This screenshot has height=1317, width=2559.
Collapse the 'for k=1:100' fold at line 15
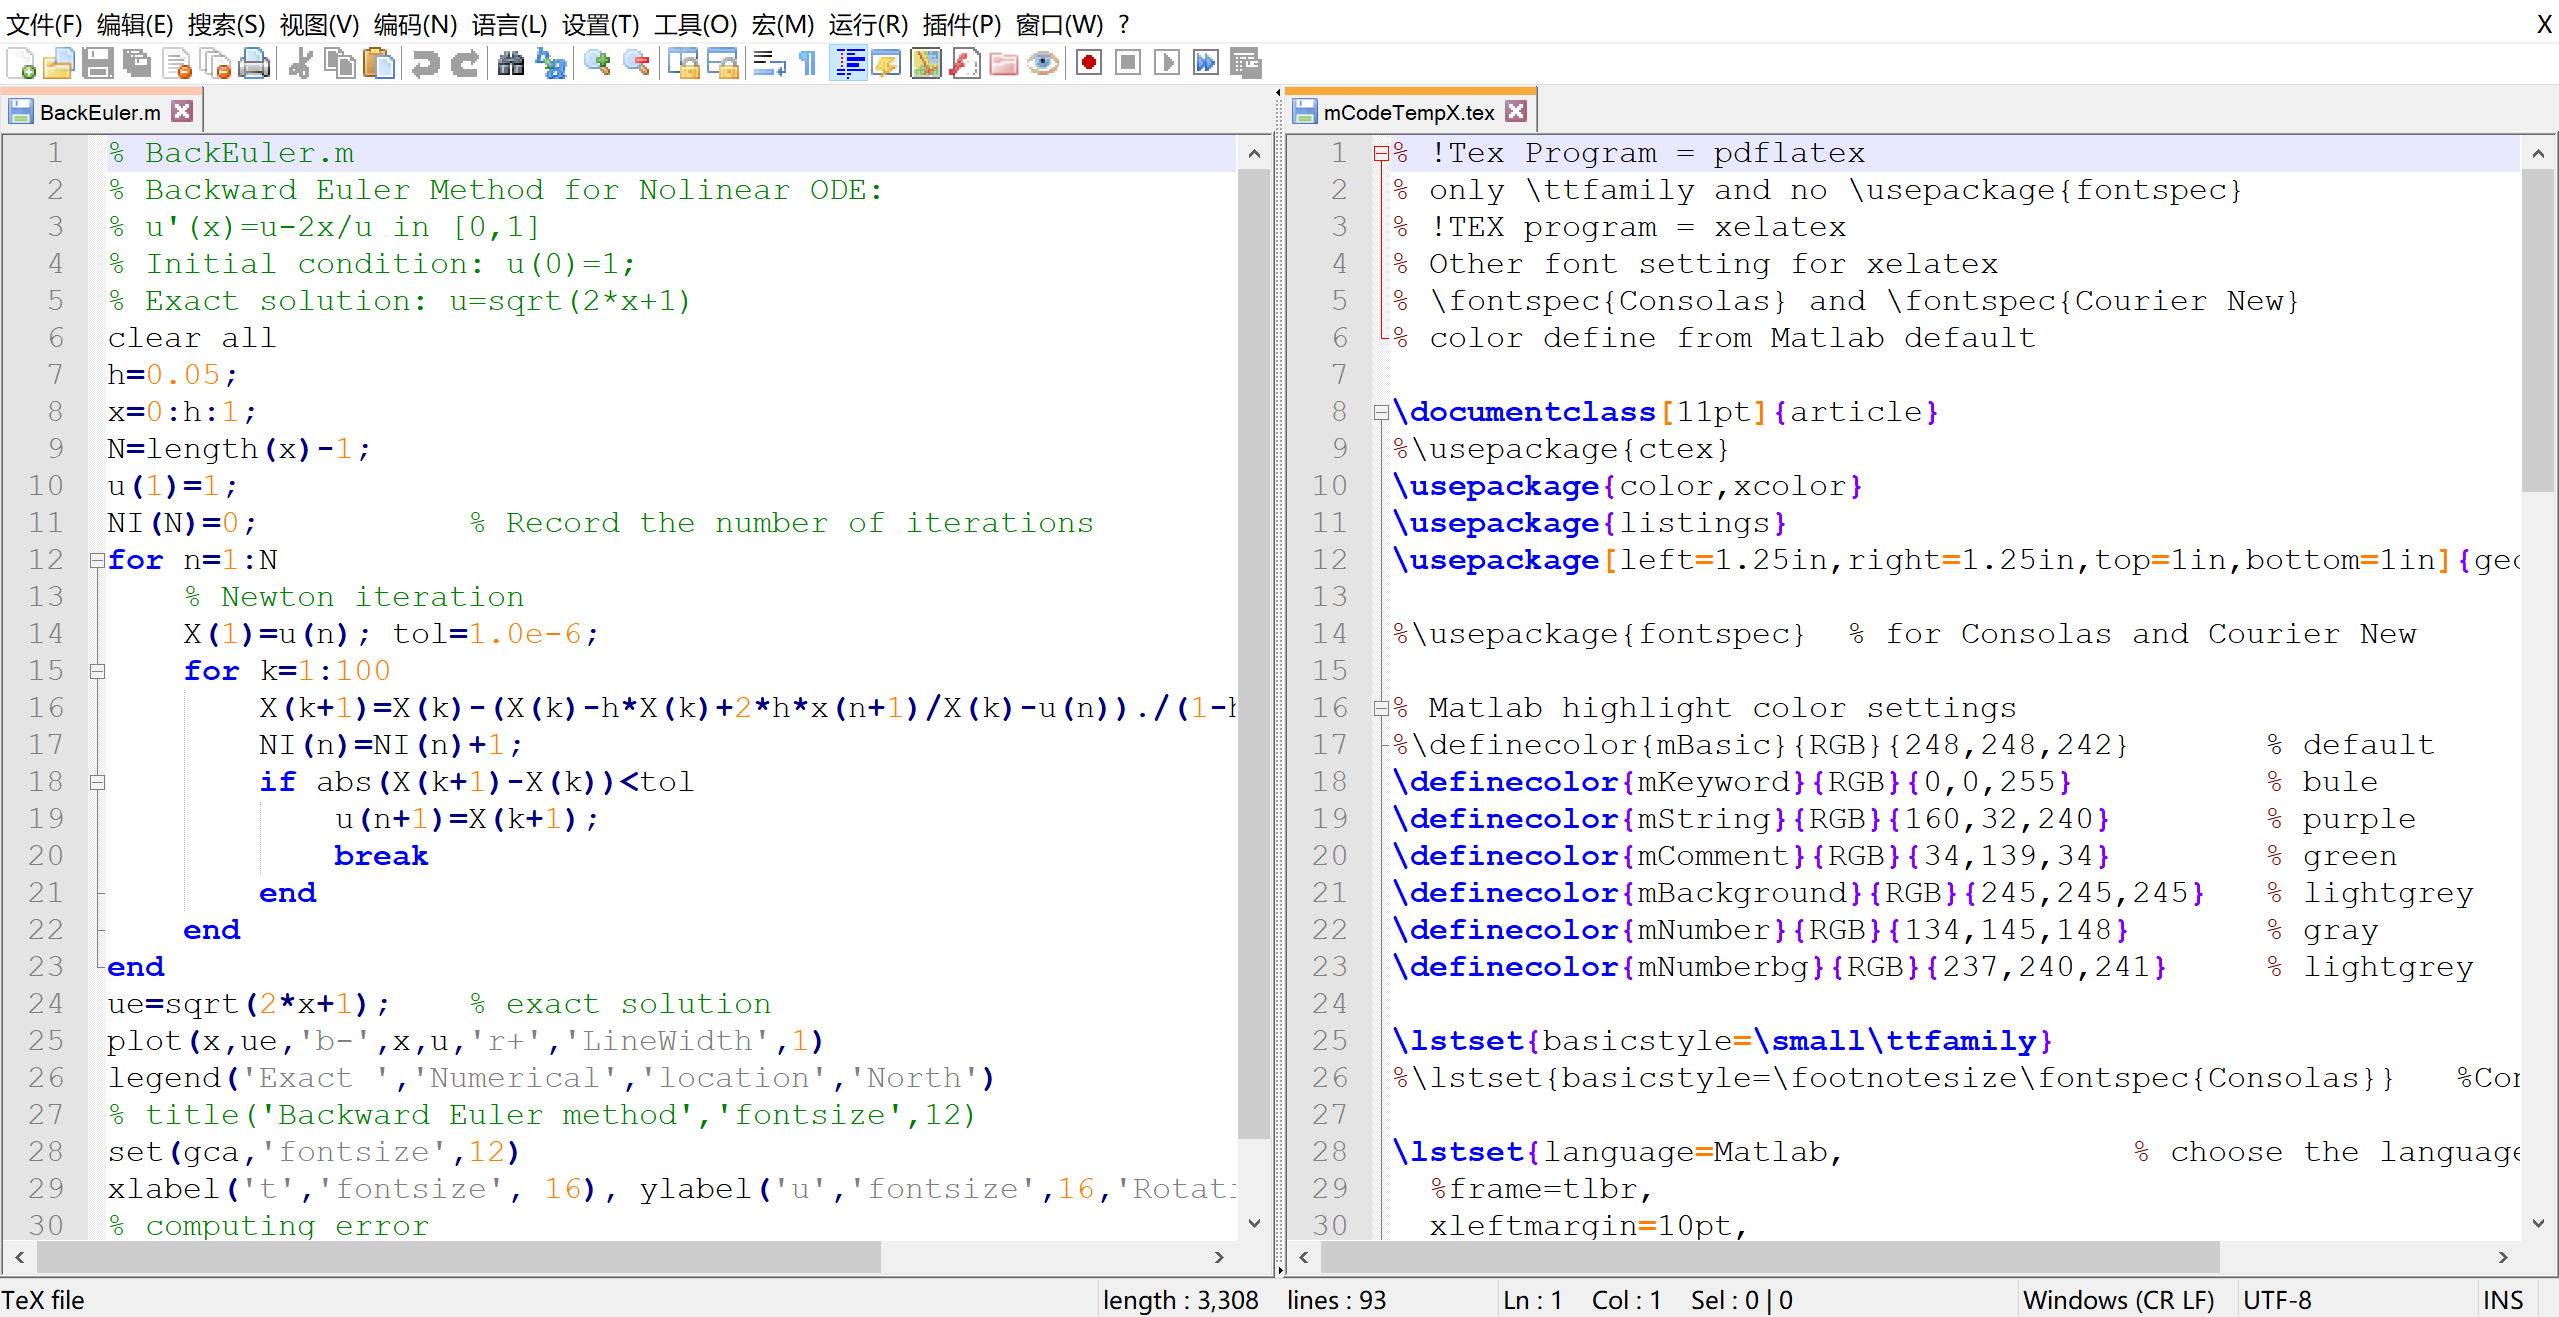coord(97,672)
